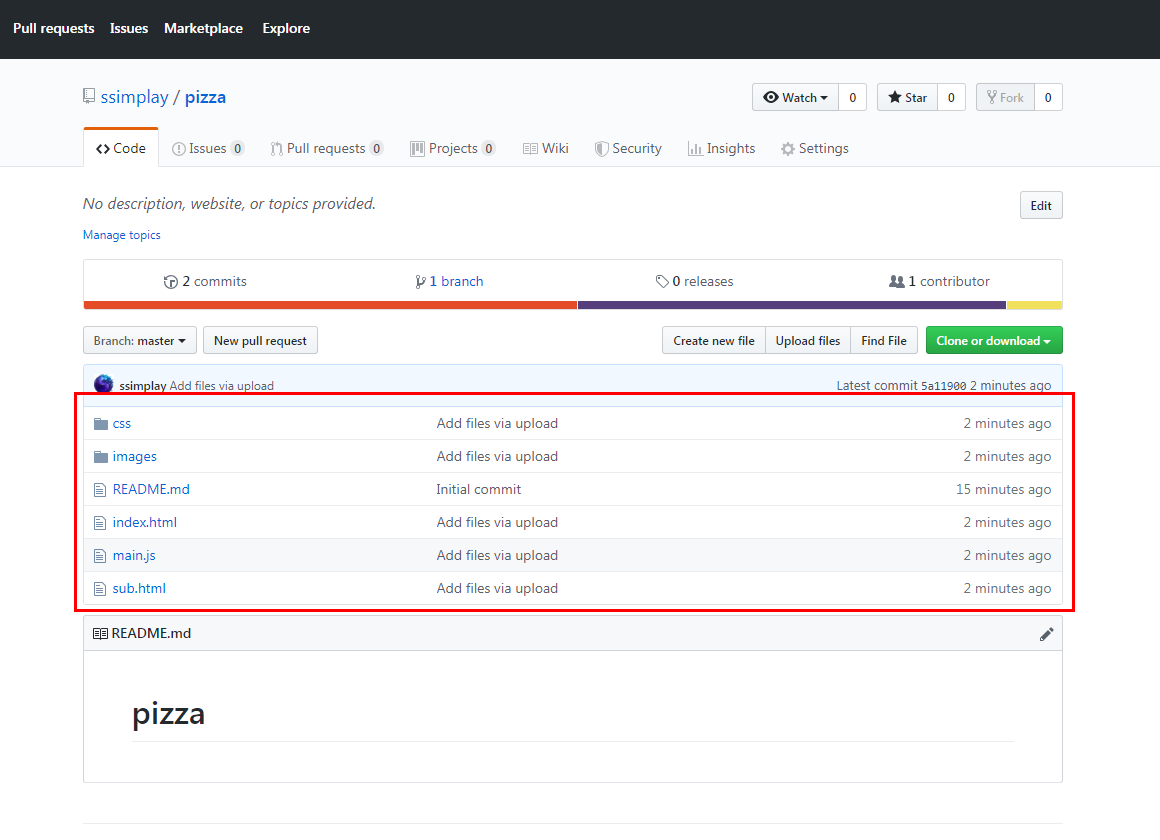This screenshot has width=1160, height=840.
Task: Go to Pull requests in top navigation
Action: [x=54, y=28]
